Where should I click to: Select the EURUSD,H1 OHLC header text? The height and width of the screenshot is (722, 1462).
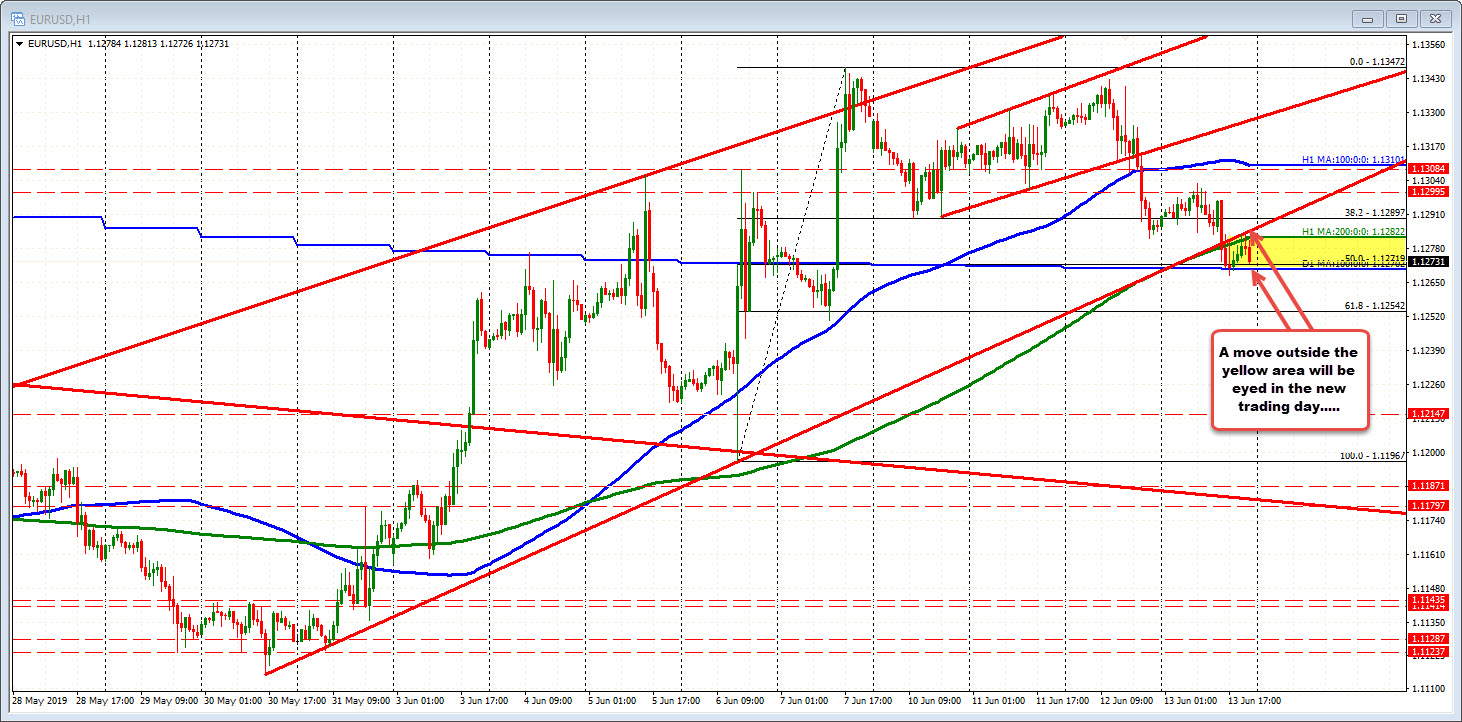click(x=127, y=43)
